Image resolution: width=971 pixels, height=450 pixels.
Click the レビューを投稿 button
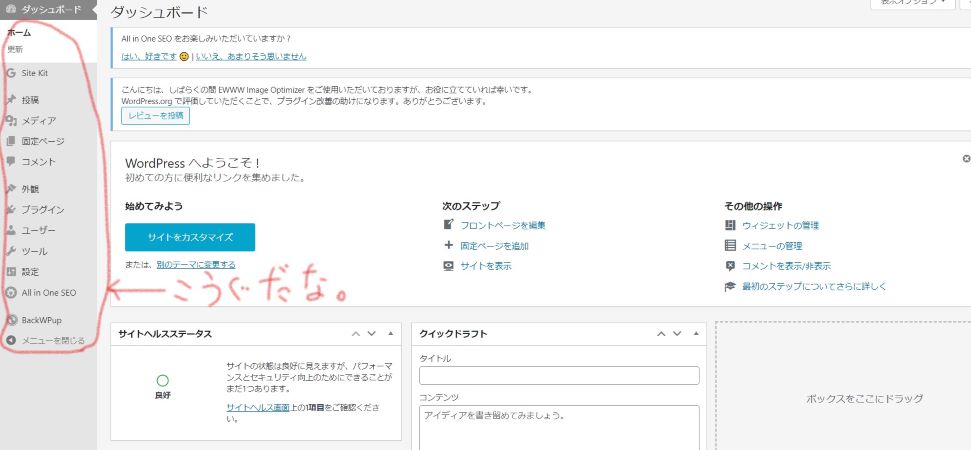point(155,116)
